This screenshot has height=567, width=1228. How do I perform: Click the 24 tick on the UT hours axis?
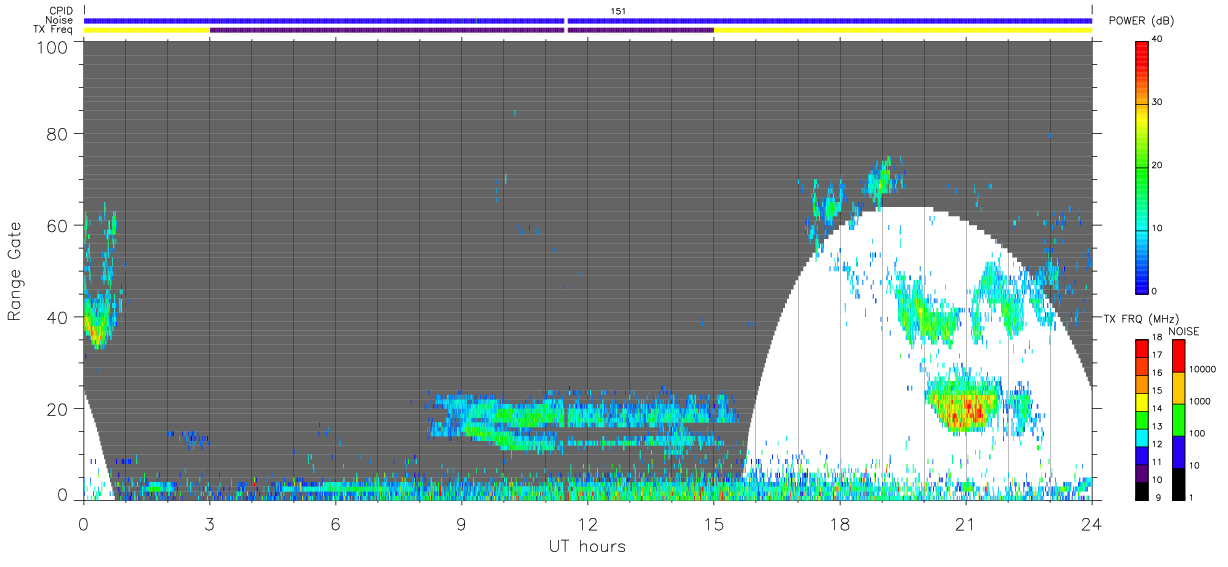pyautogui.click(x=1091, y=523)
